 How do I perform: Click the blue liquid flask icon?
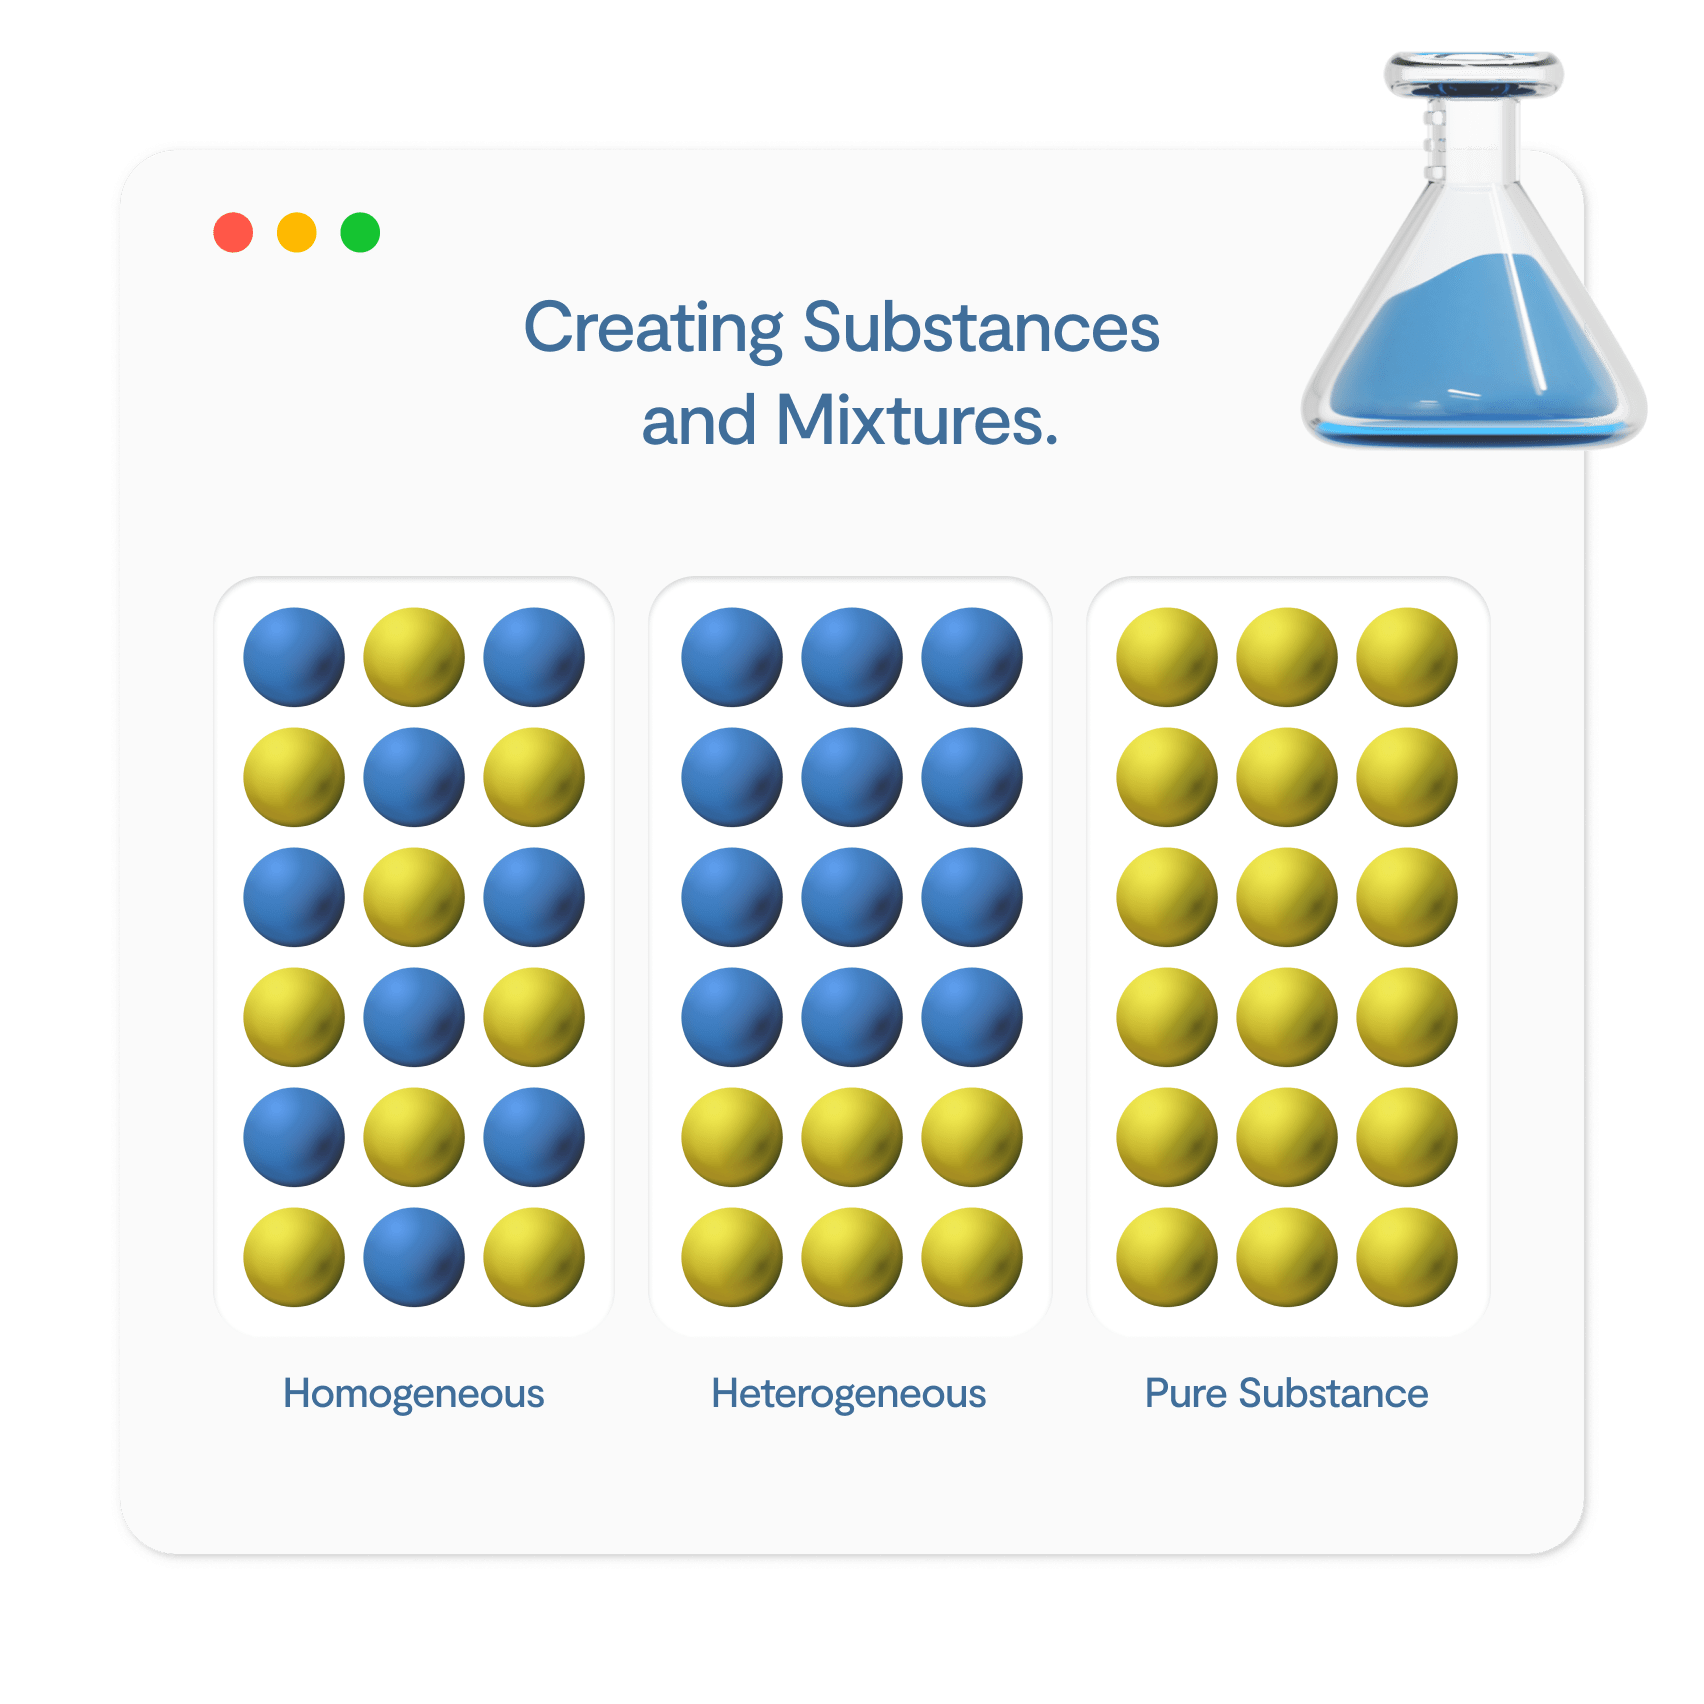click(x=1473, y=249)
